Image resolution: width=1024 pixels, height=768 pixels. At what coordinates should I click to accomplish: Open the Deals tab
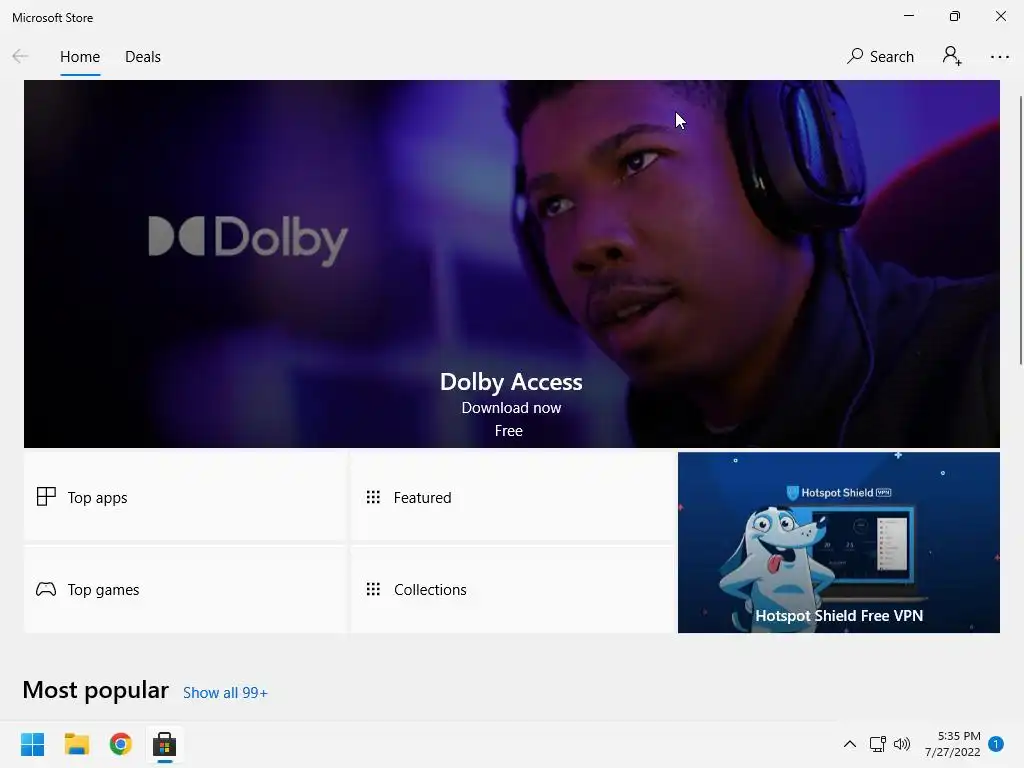[142, 57]
